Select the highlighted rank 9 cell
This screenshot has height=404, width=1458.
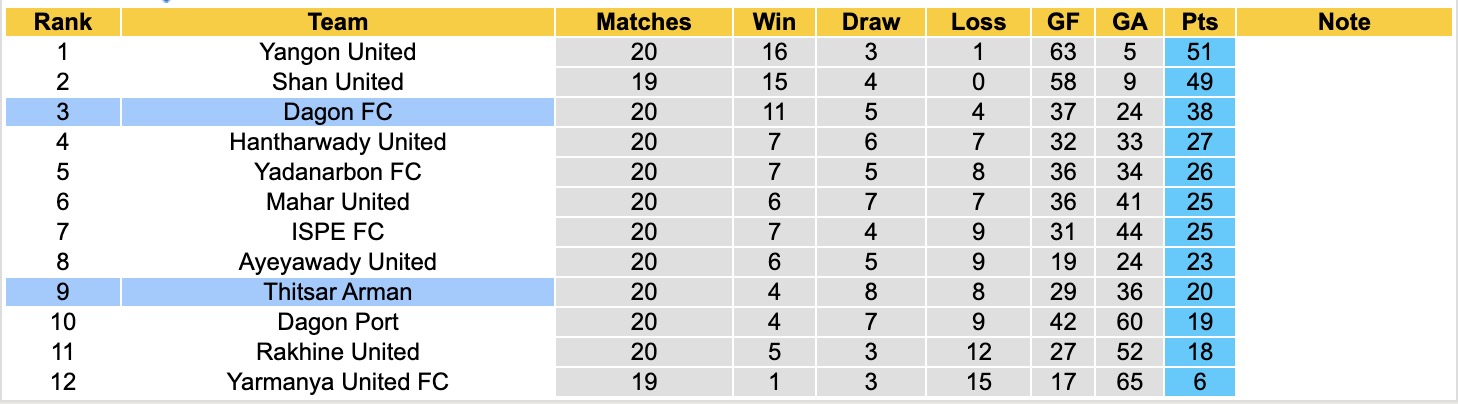pyautogui.click(x=63, y=292)
